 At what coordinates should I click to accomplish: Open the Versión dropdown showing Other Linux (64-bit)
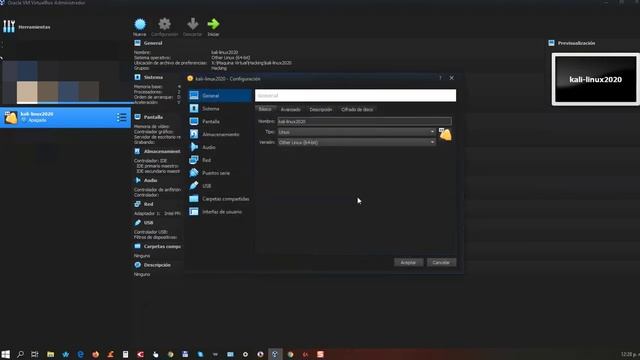(356, 142)
